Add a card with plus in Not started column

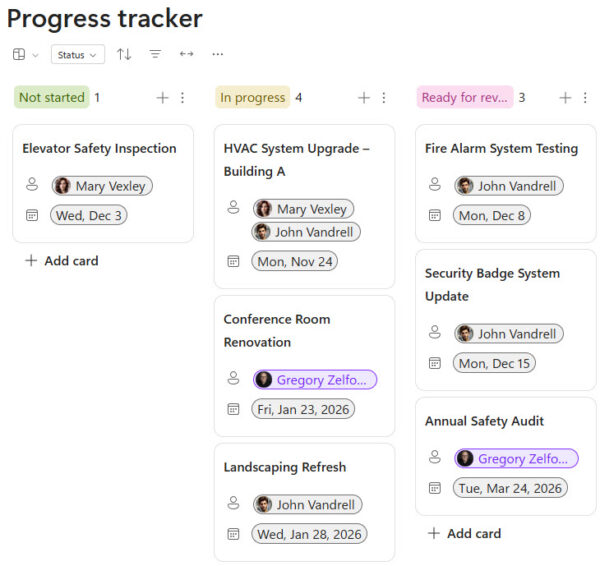(x=163, y=98)
